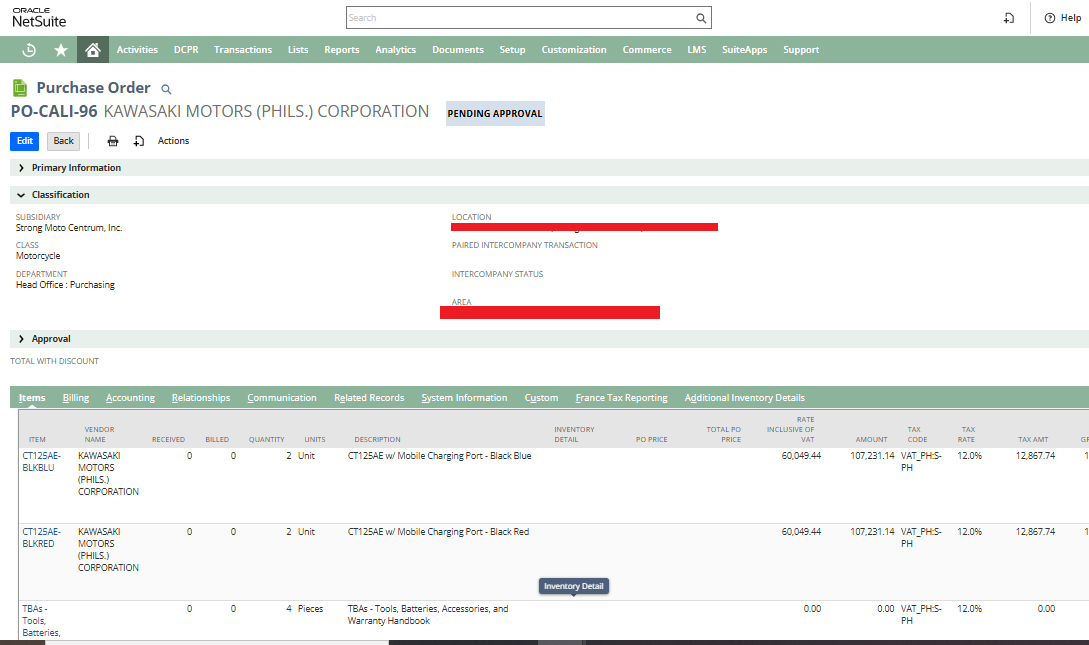1089x645 pixels.
Task: Click the Print icon
Action: pos(113,141)
